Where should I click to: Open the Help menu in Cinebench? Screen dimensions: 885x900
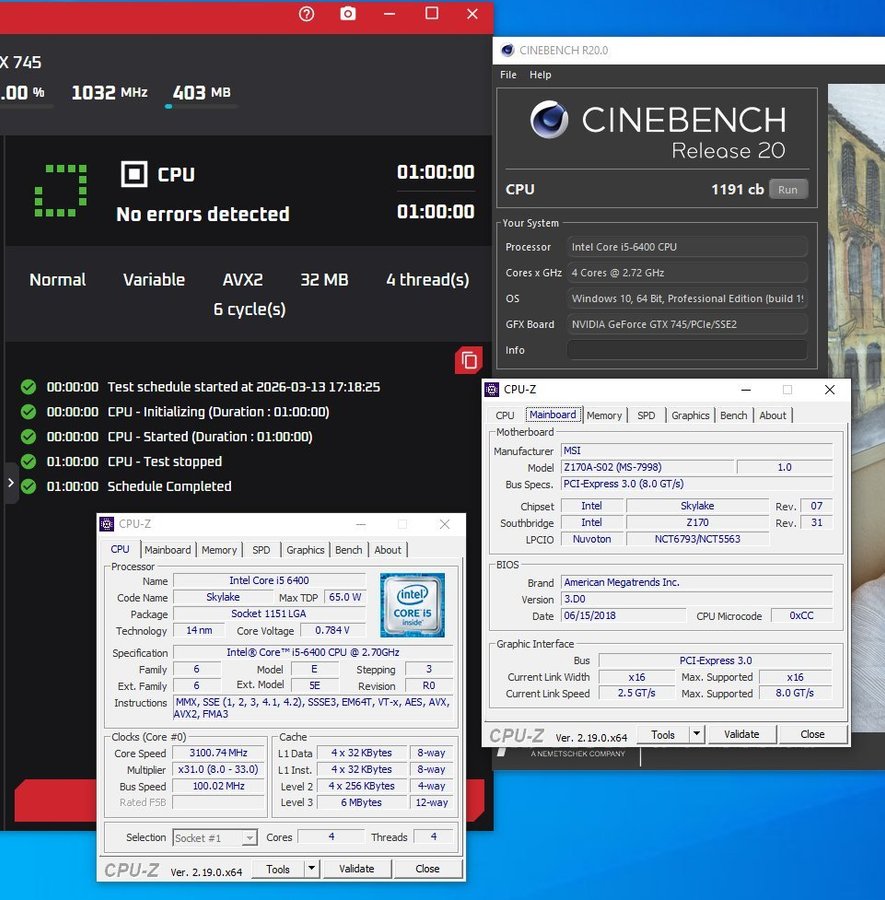tap(540, 75)
